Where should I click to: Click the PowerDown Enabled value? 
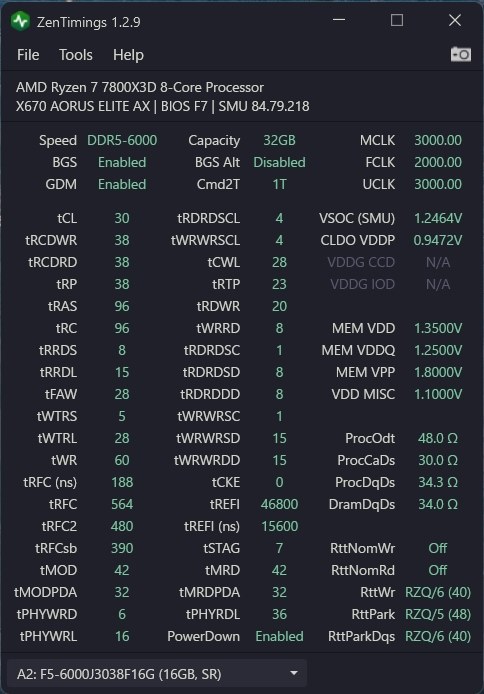[x=280, y=636]
